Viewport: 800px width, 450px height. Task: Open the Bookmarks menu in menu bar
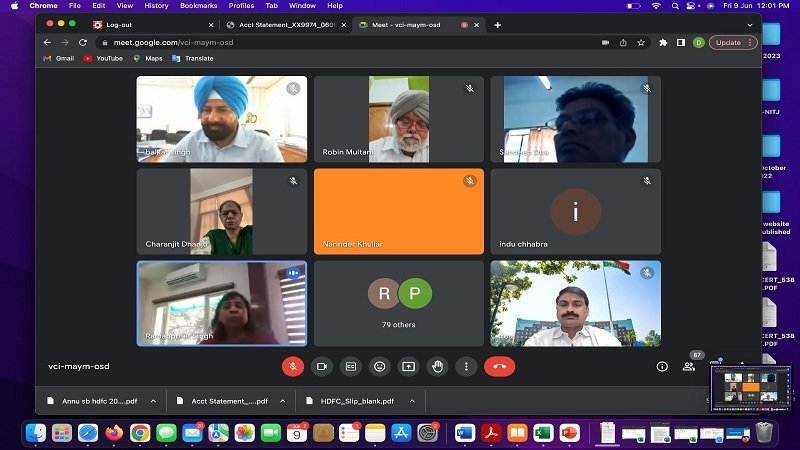tap(198, 6)
